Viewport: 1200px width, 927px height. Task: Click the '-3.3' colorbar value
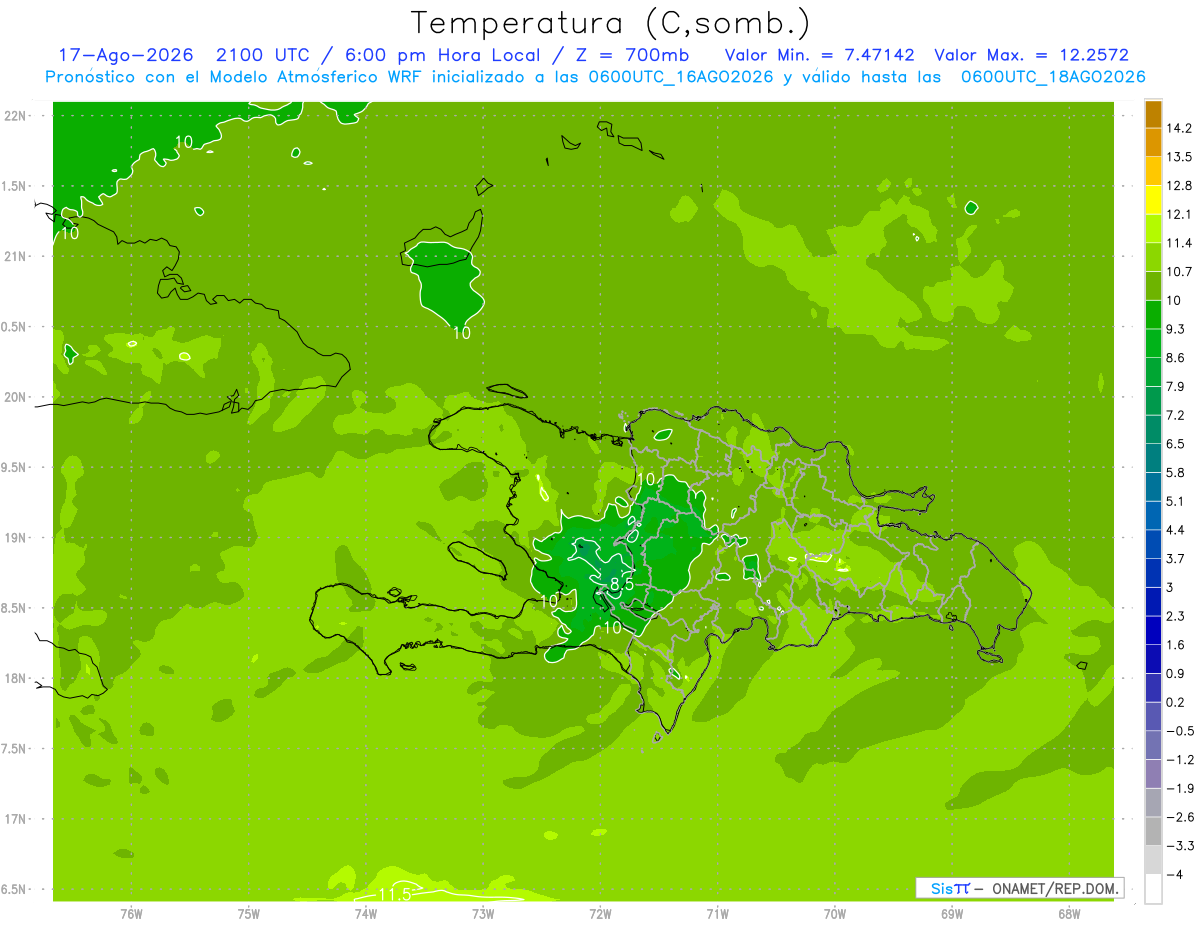1180,846
